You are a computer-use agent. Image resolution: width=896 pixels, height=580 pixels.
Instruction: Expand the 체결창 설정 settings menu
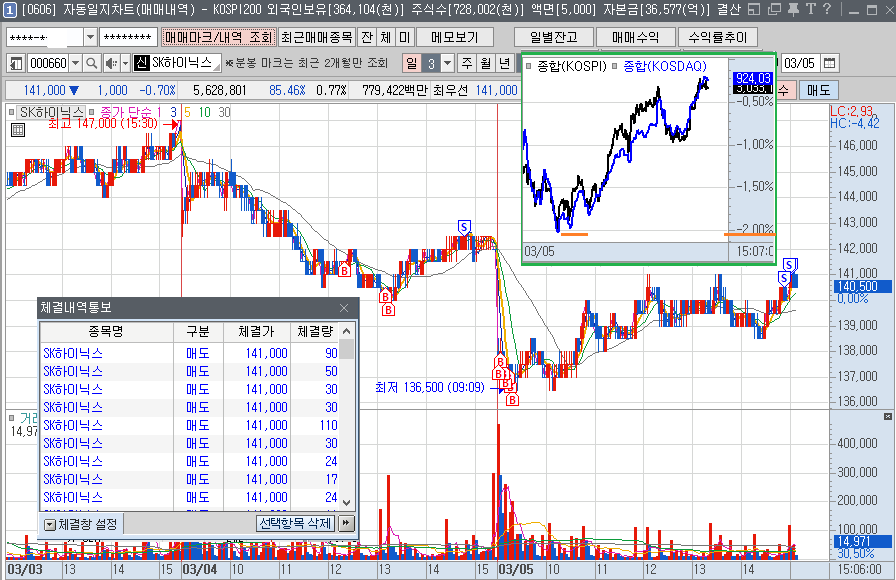pyautogui.click(x=50, y=523)
